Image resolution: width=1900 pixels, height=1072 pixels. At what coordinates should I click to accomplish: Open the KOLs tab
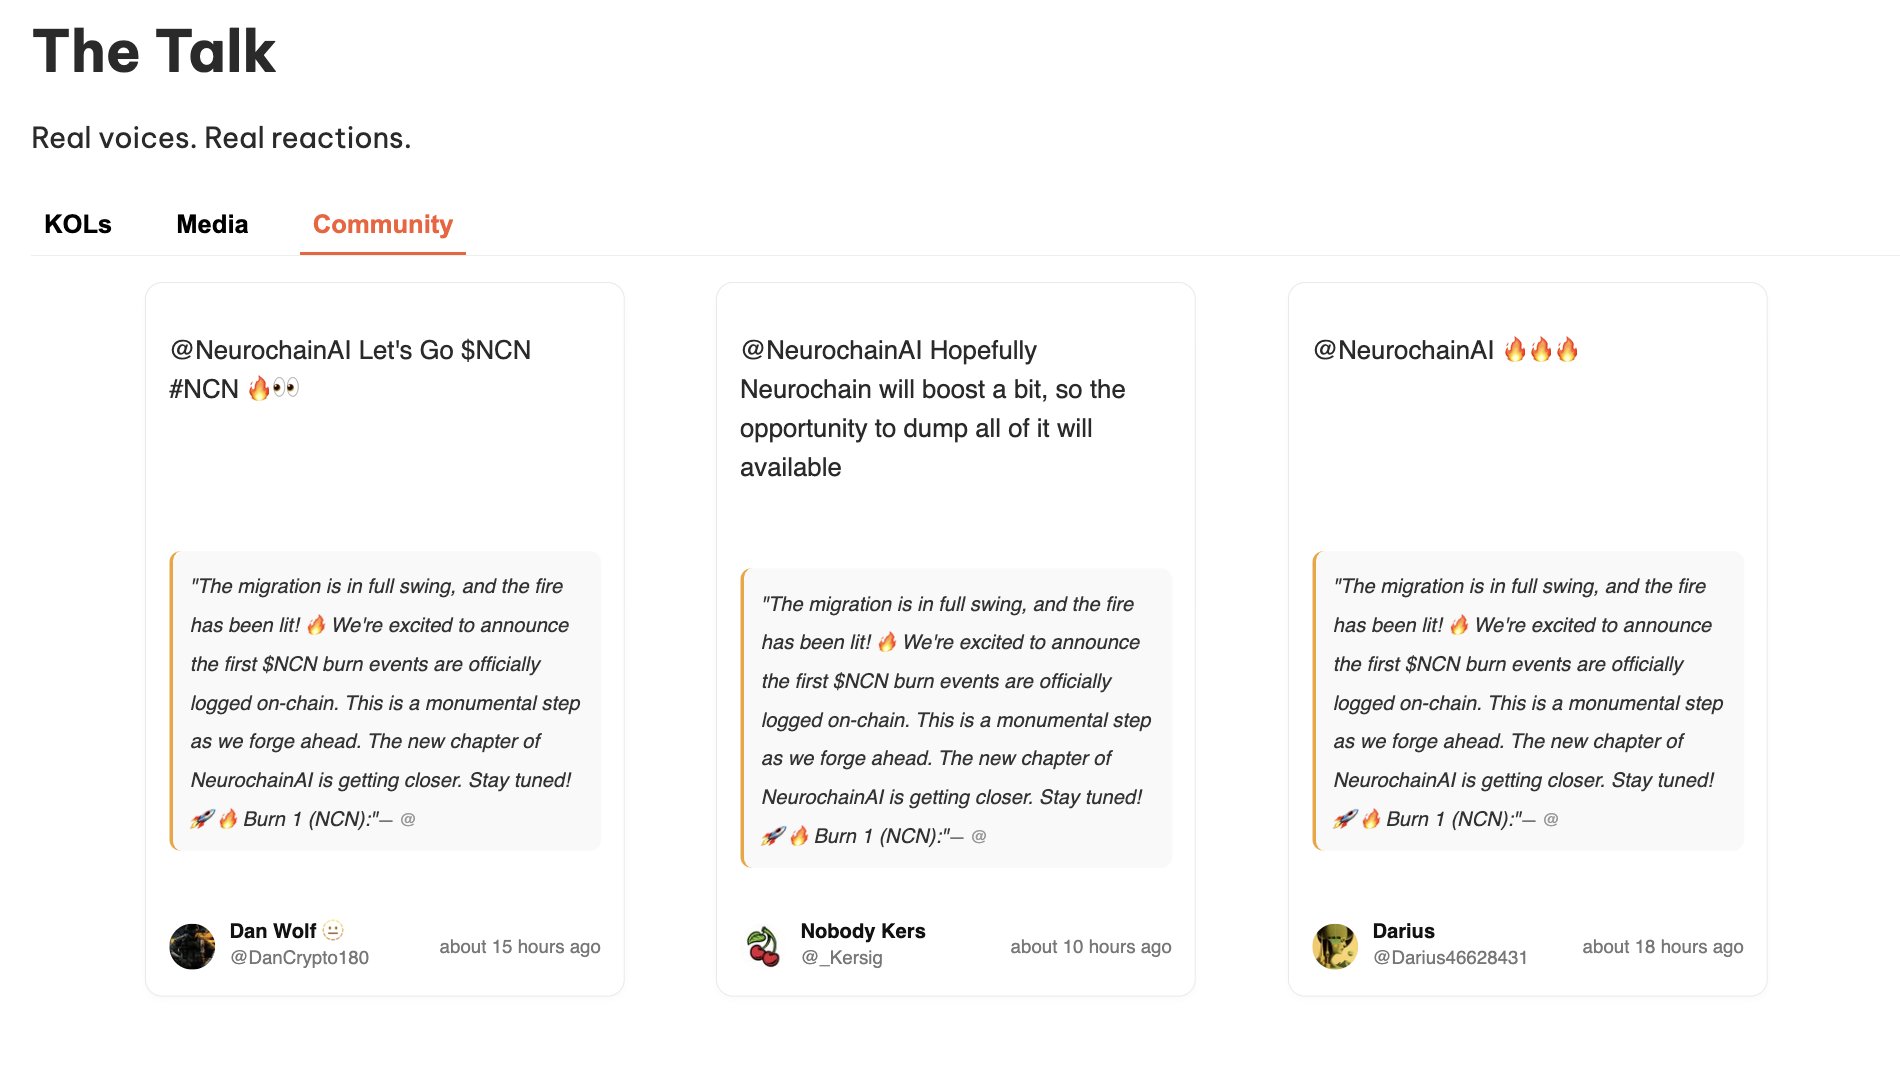[x=78, y=224]
